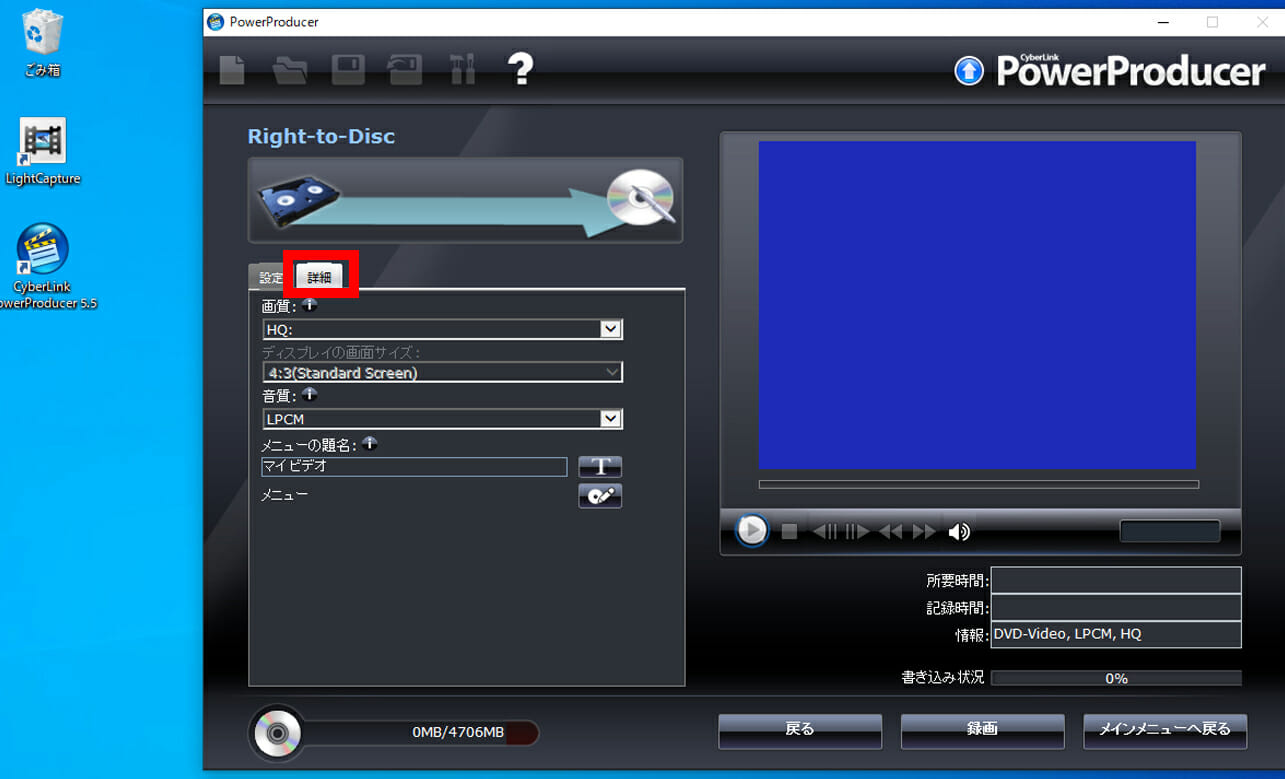Step back one frame
This screenshot has width=1285, height=779.
825,531
